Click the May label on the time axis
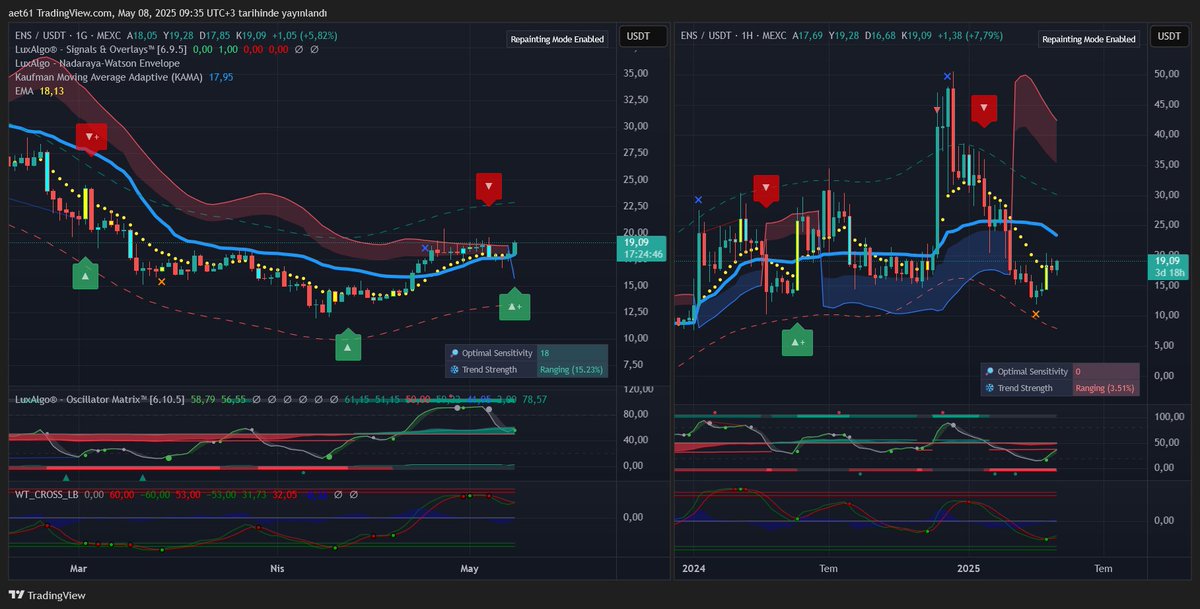 (471, 568)
